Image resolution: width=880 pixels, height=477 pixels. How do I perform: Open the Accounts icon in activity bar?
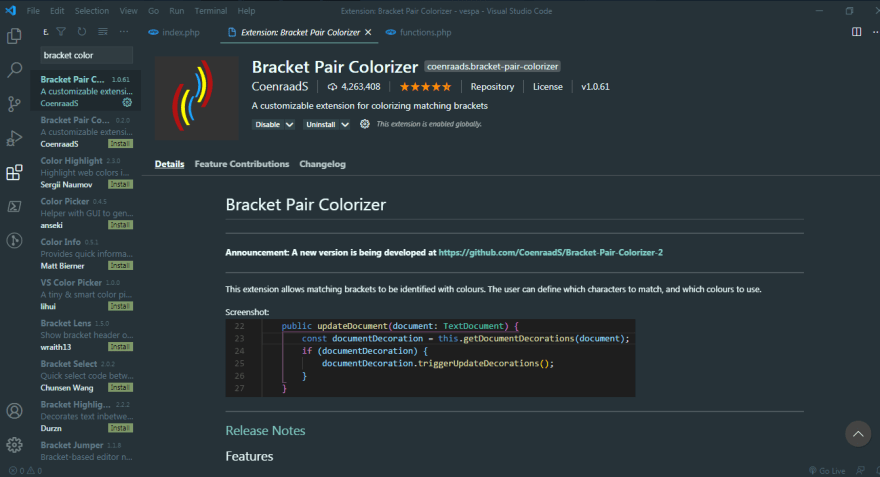14,411
